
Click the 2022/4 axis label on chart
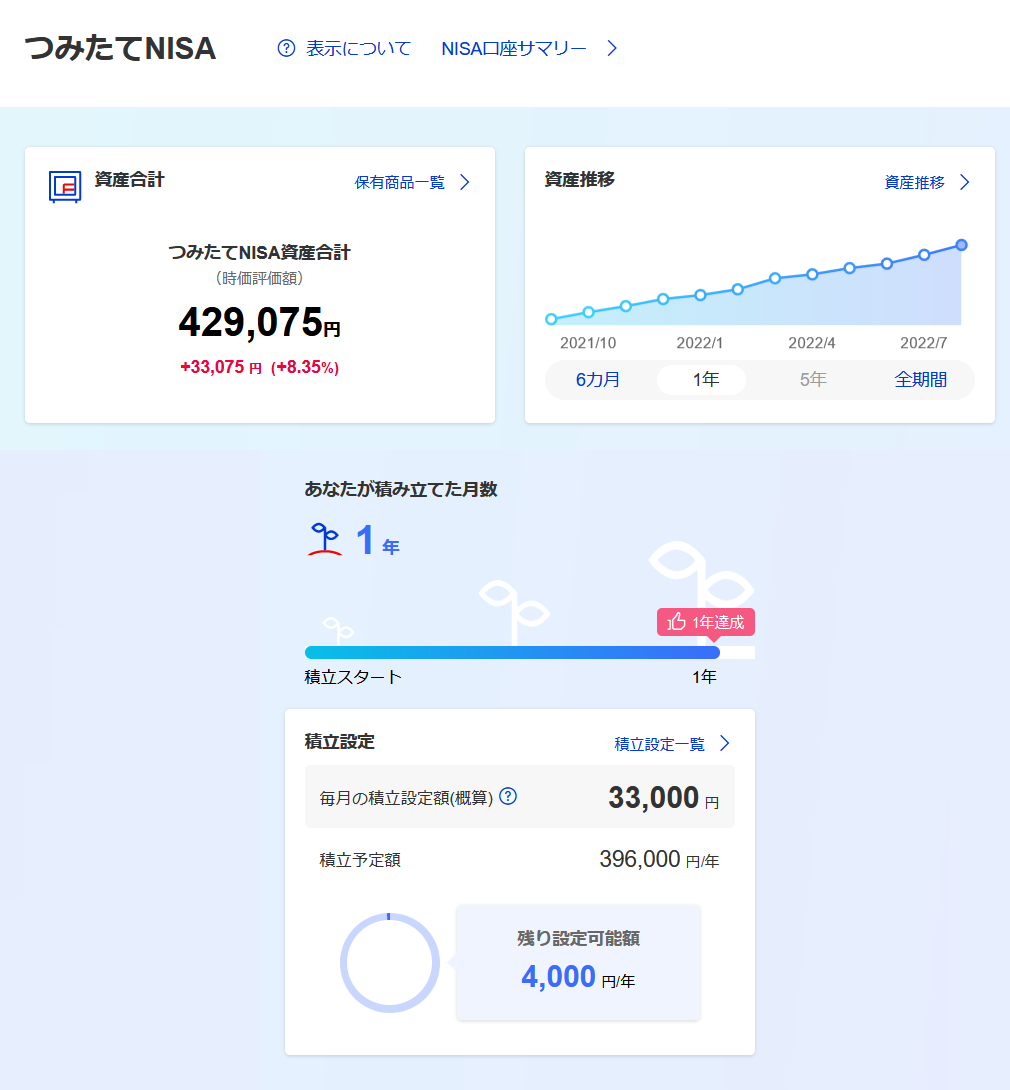[x=812, y=343]
